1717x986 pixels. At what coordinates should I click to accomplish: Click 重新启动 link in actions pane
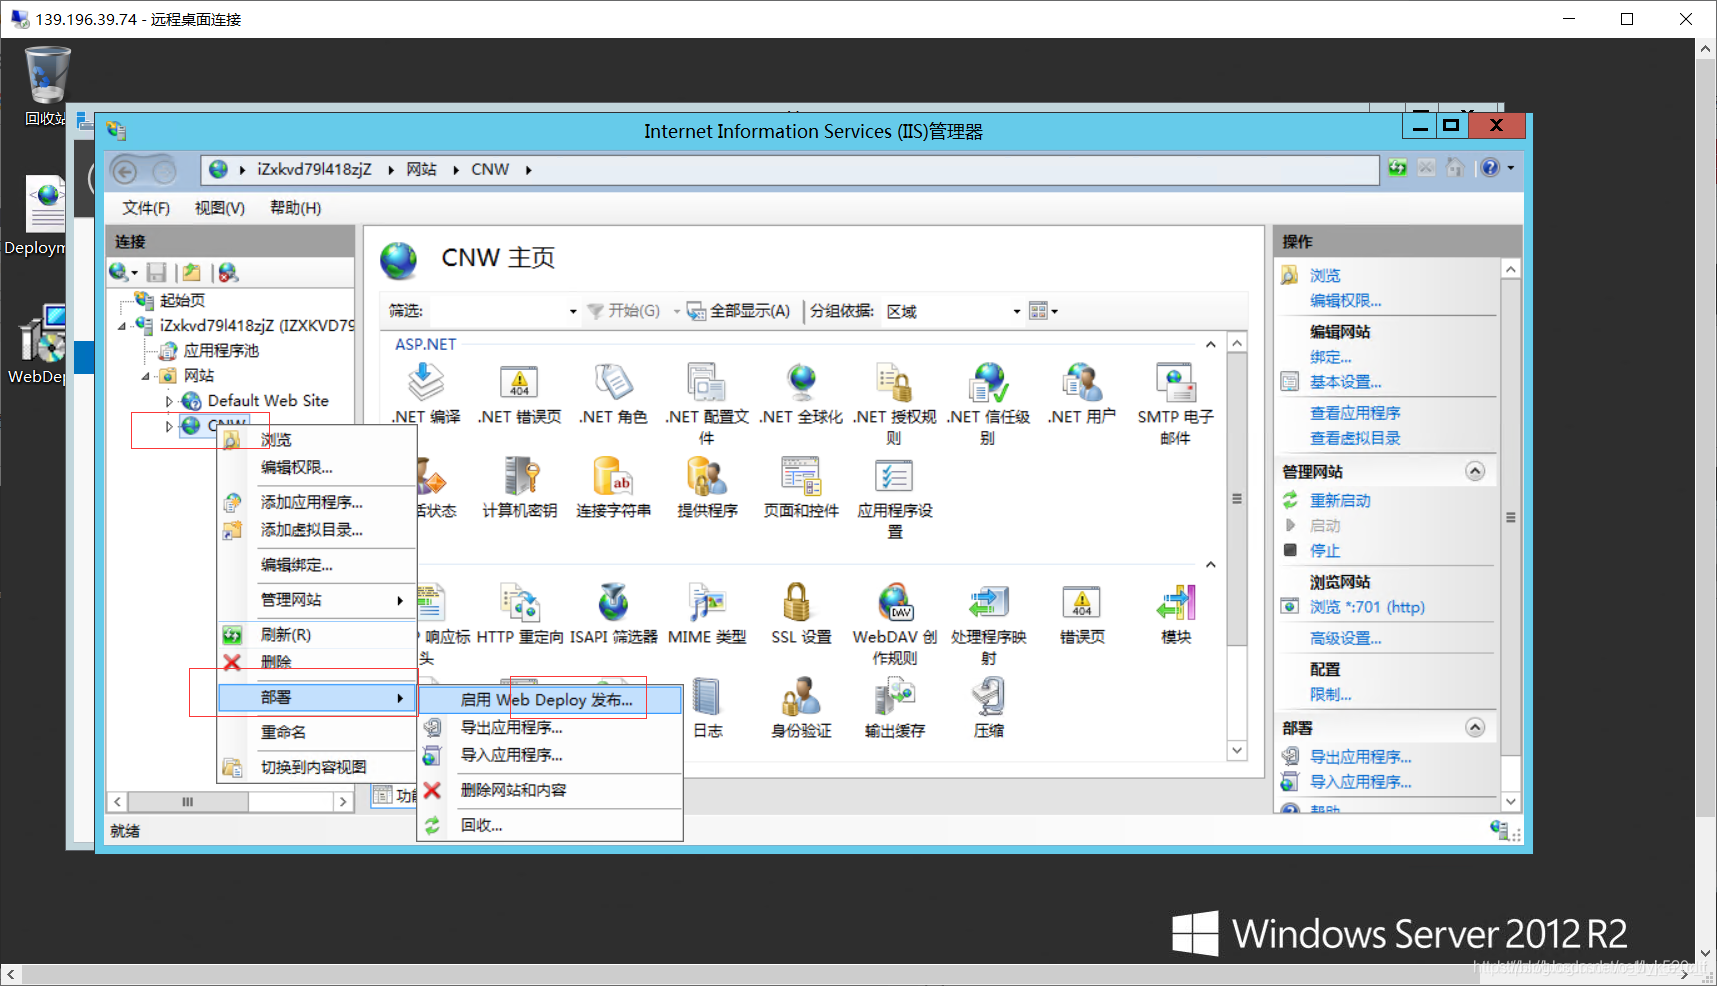click(x=1340, y=501)
